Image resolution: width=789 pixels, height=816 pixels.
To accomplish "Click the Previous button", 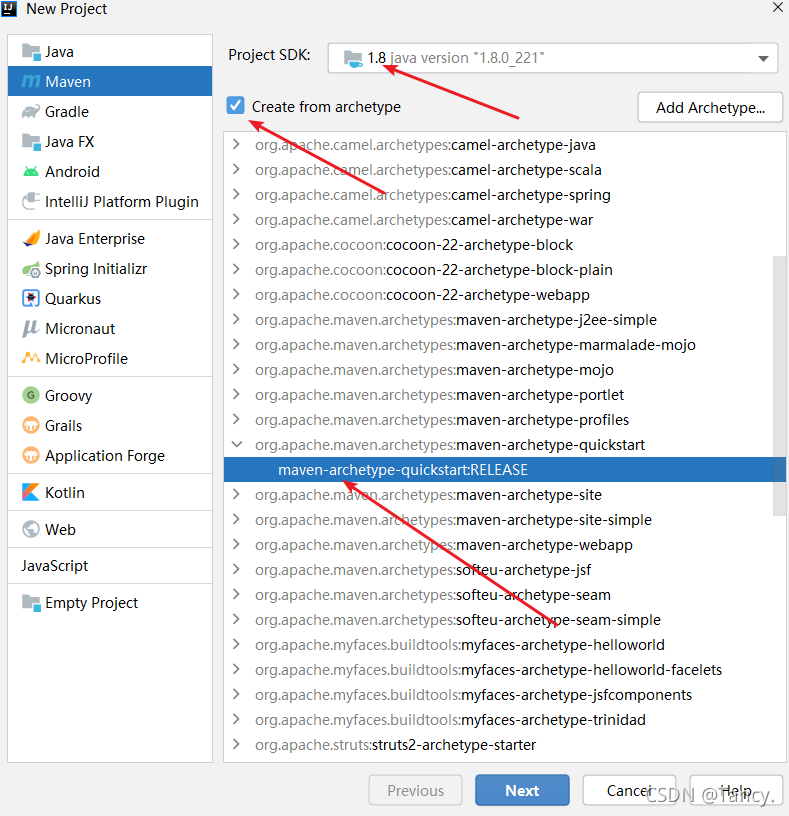I will (x=415, y=790).
